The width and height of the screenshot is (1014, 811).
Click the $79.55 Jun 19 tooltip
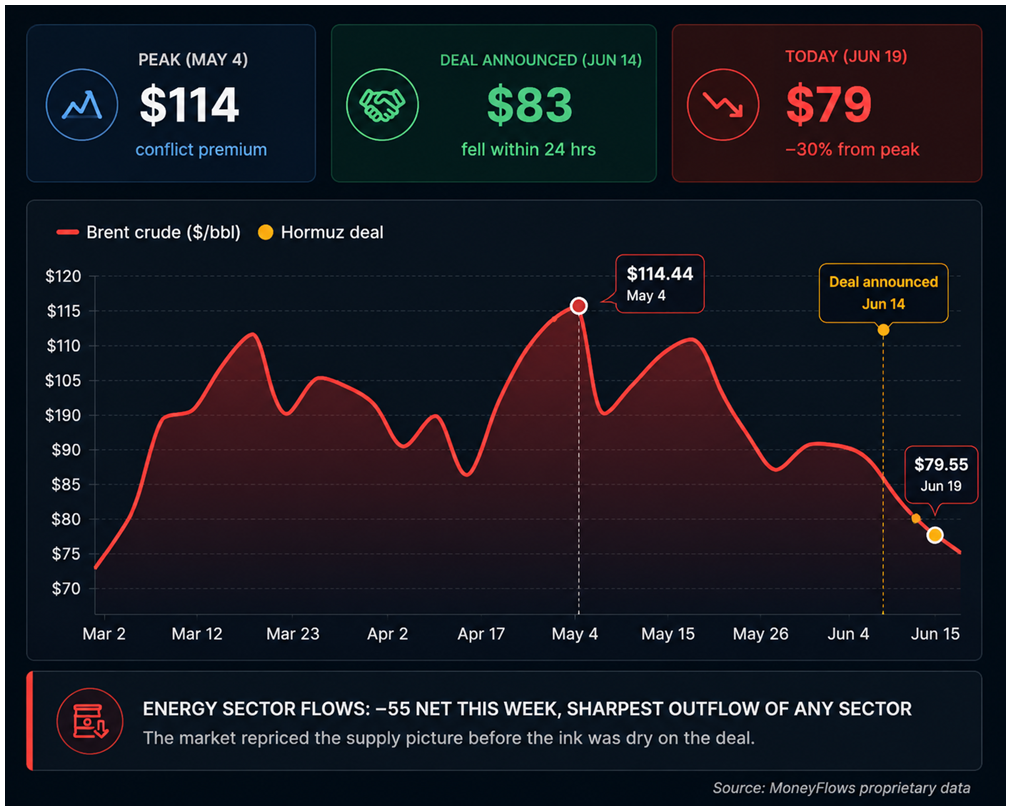(x=941, y=475)
